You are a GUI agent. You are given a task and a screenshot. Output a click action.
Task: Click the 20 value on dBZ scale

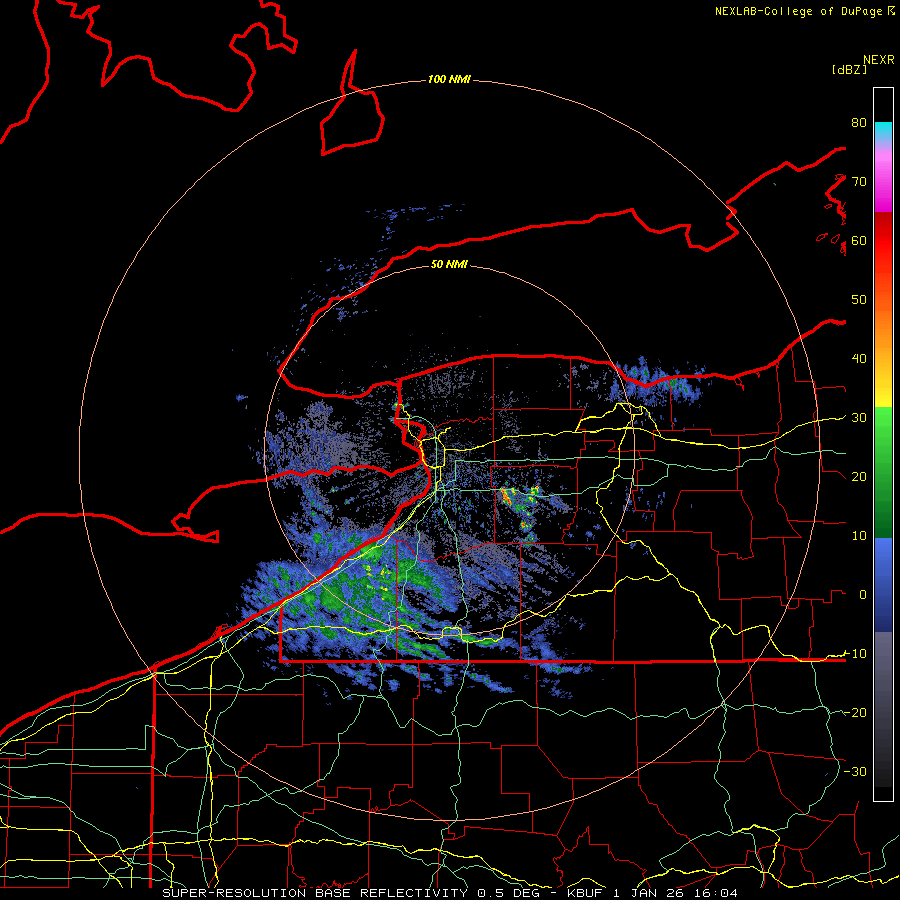click(859, 476)
